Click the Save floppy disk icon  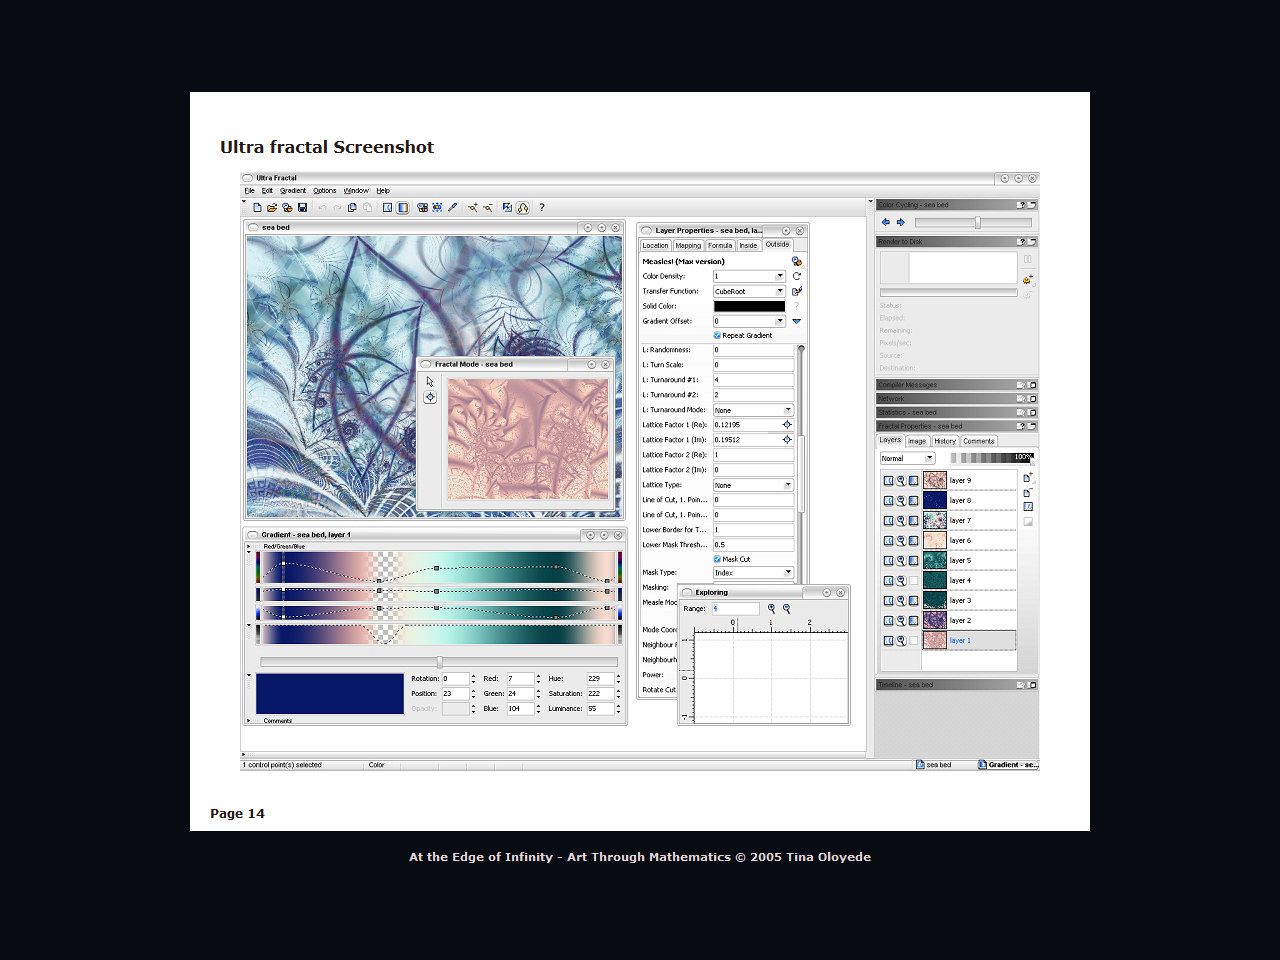tap(302, 208)
